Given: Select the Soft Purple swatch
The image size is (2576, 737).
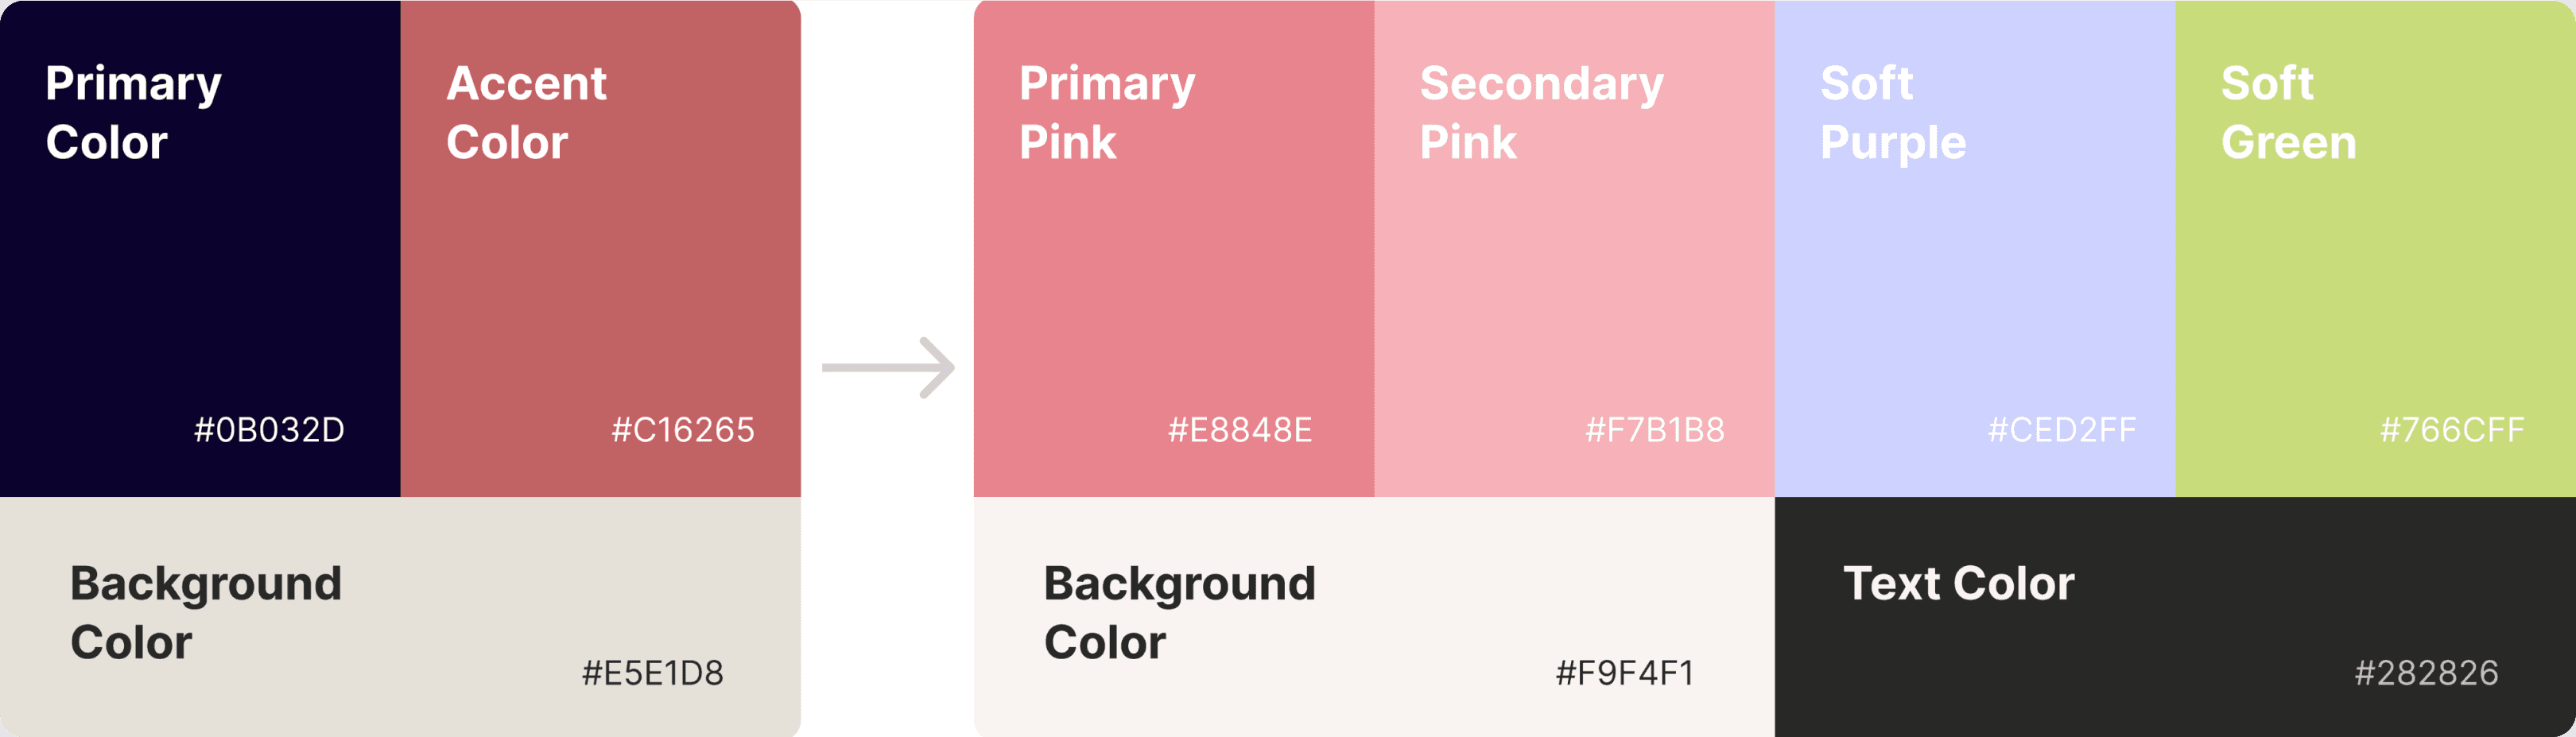Looking at the screenshot, I should click(x=1975, y=248).
